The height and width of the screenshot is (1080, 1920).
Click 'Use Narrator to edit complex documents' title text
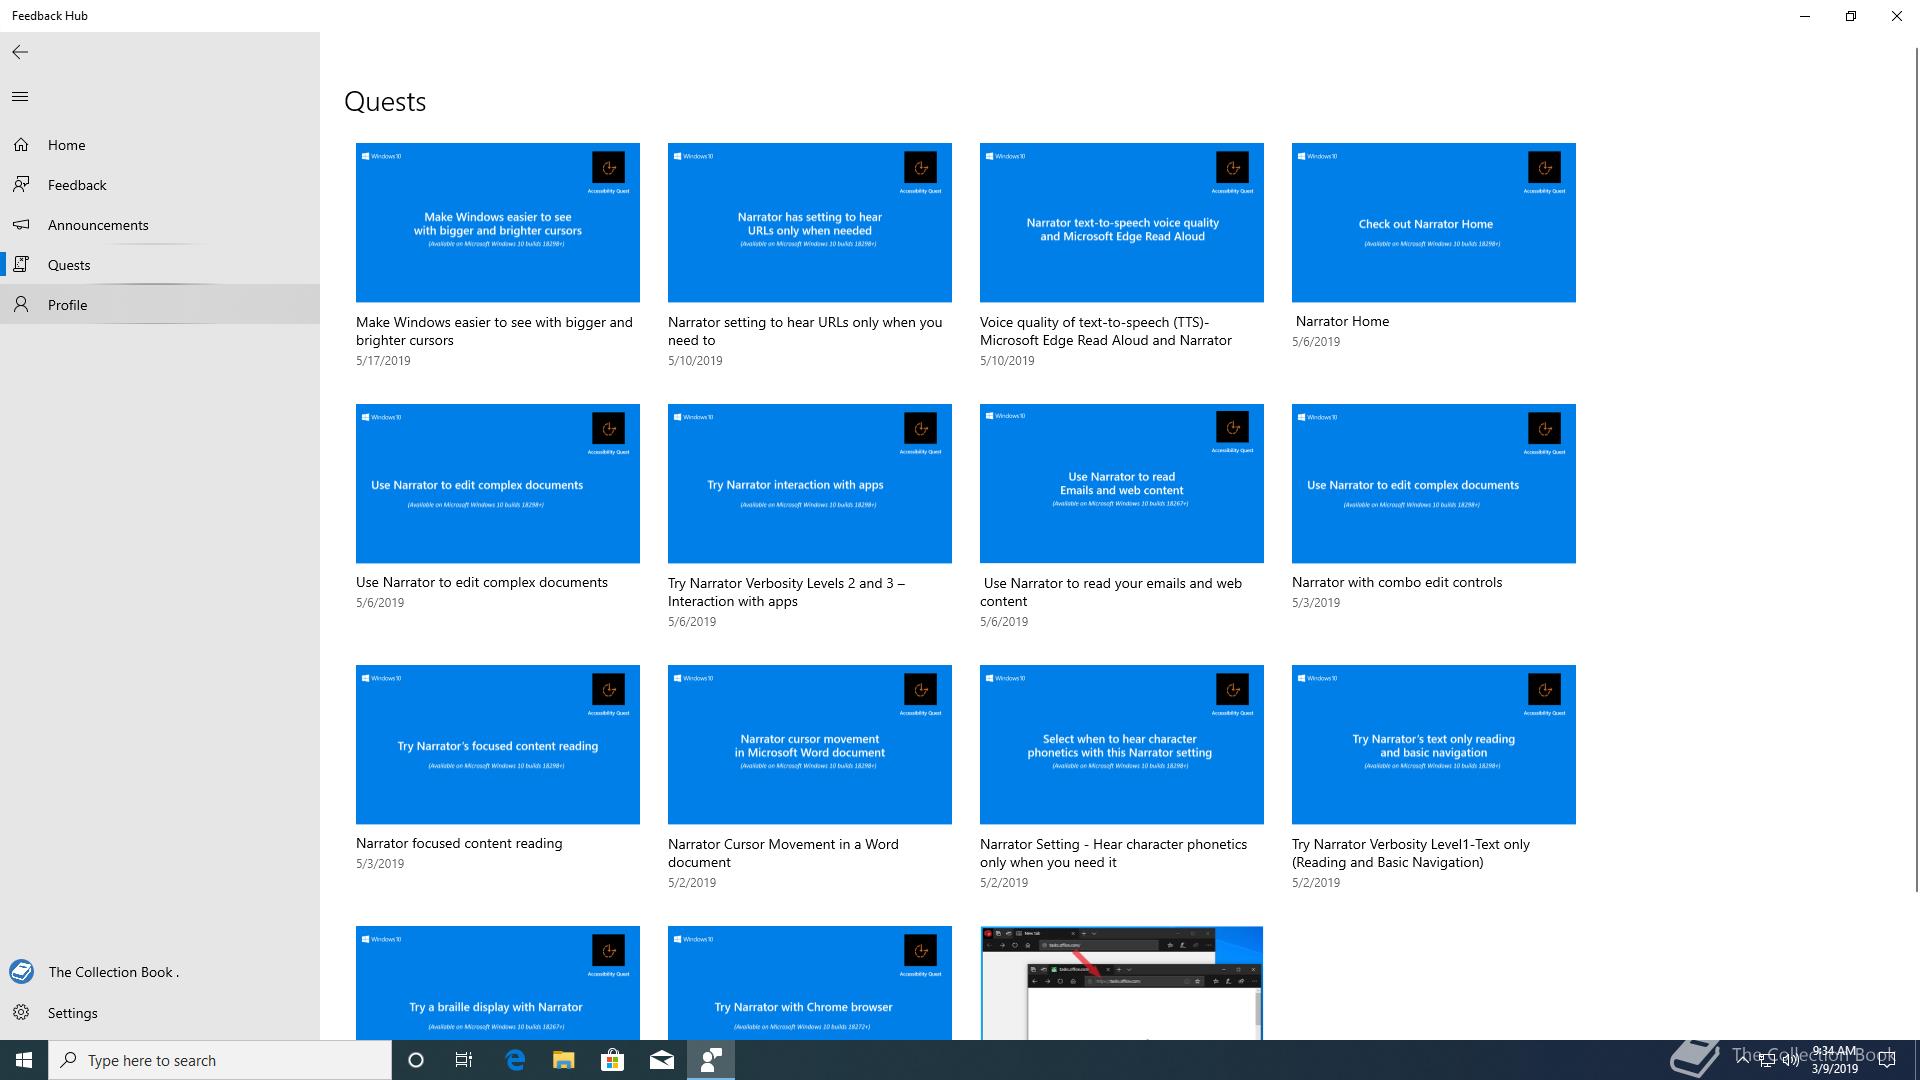pyautogui.click(x=482, y=582)
